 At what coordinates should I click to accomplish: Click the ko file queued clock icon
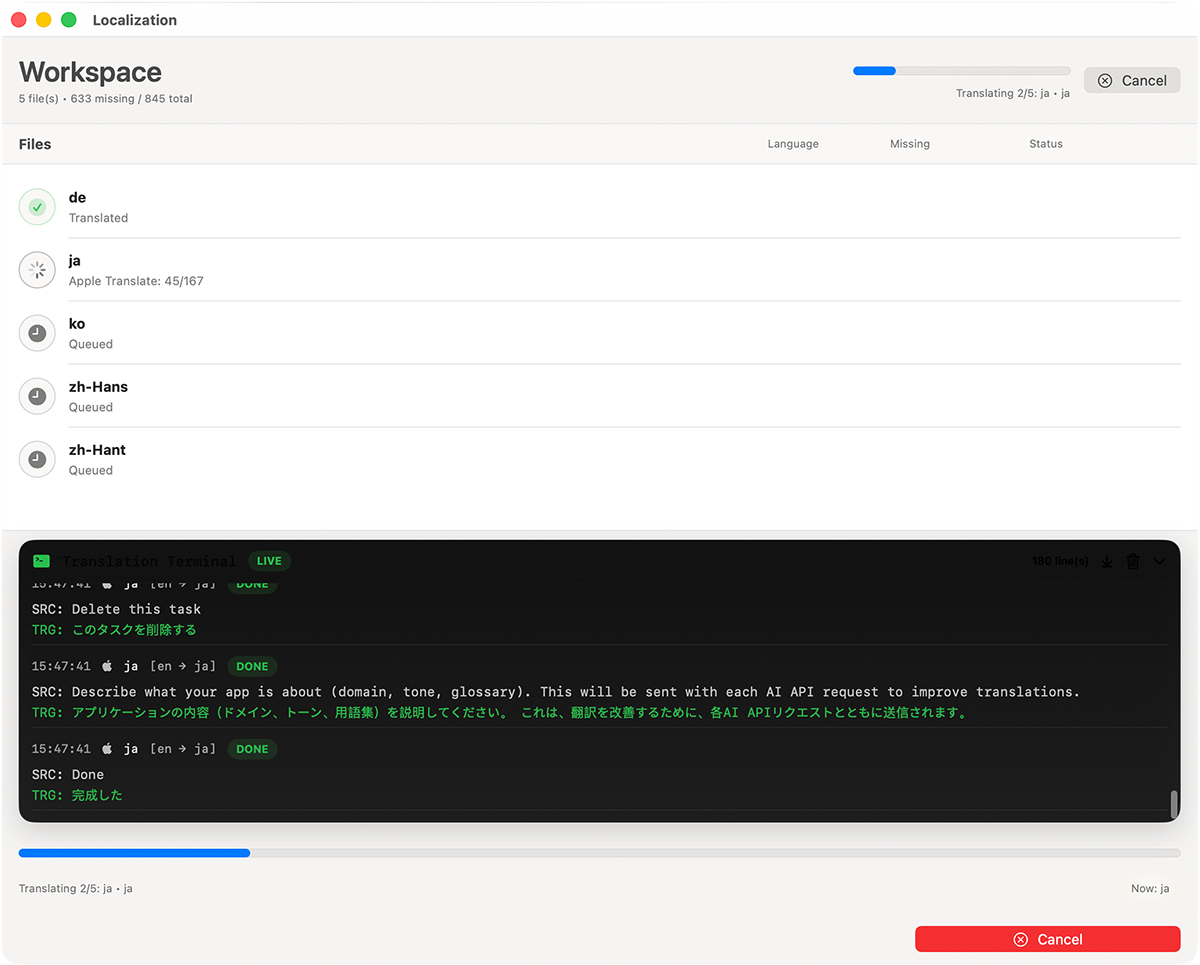(37, 333)
